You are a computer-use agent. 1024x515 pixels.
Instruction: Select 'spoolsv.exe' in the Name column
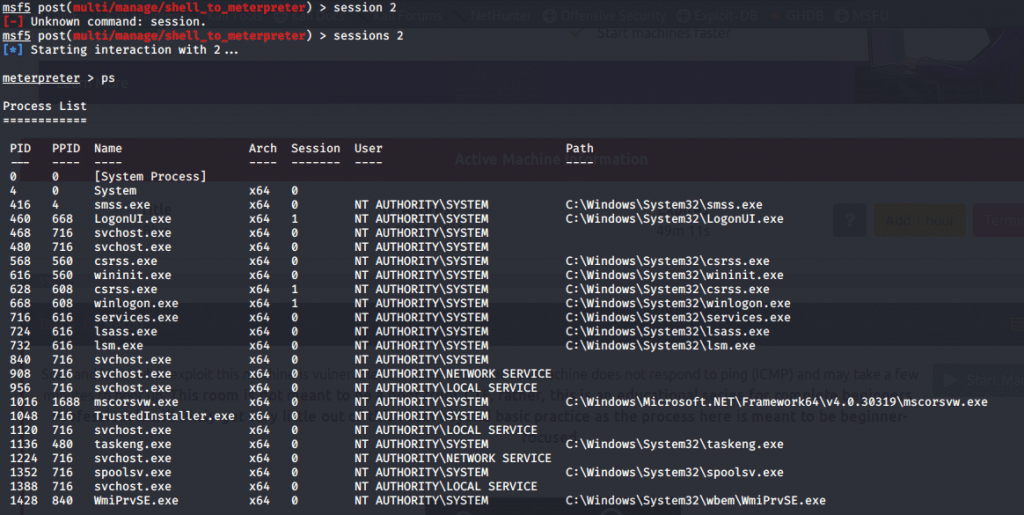pyautogui.click(x=133, y=472)
